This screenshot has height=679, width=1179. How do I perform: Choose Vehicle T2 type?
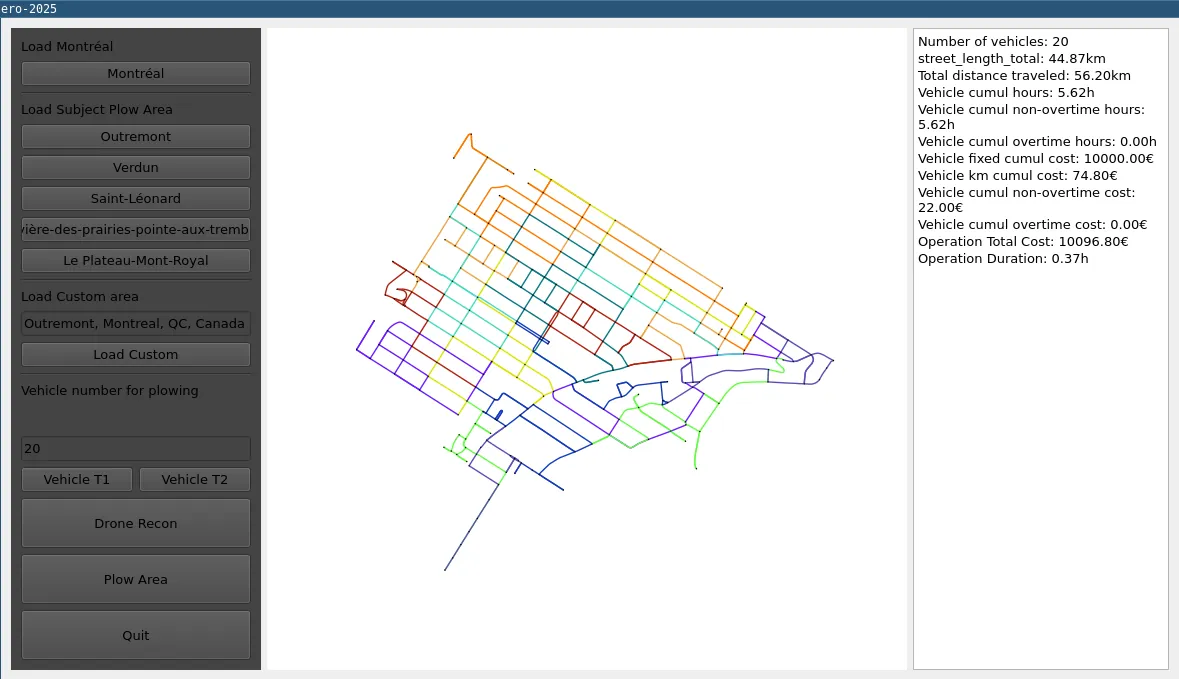[x=194, y=479]
